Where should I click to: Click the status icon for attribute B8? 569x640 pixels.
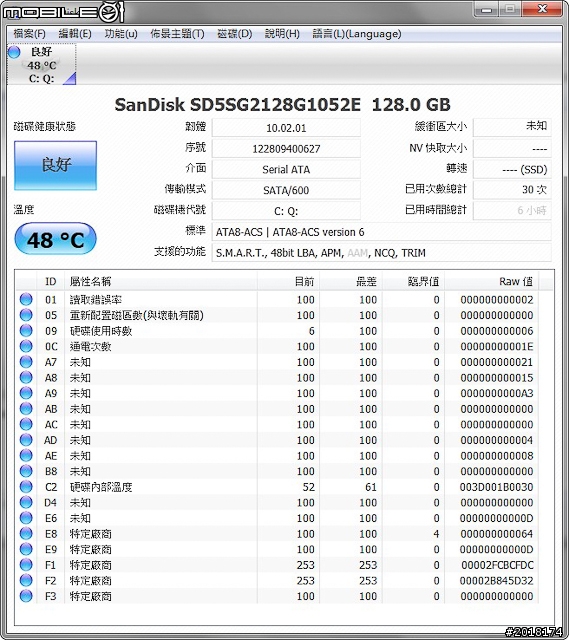(x=26, y=471)
